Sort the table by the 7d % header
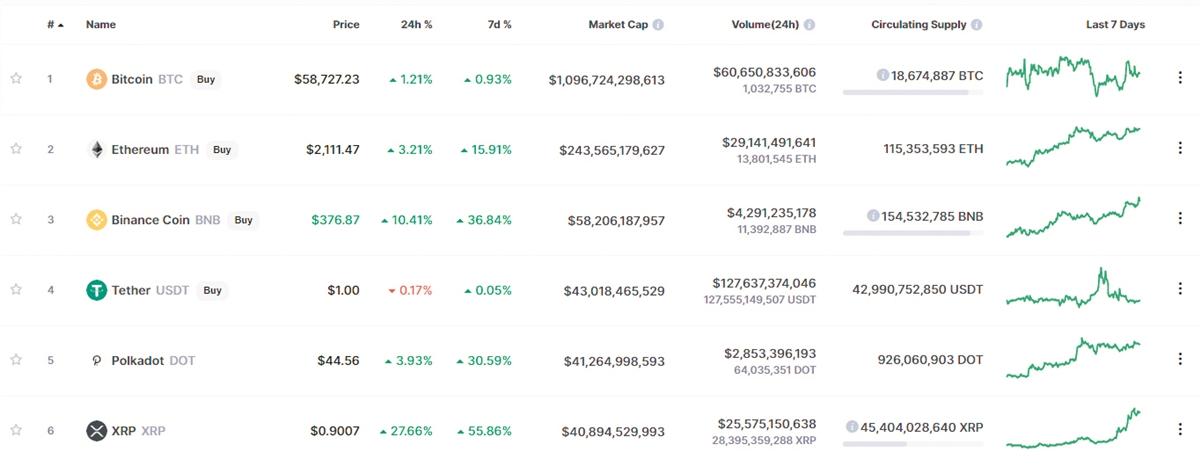Viewport: 1200px width, 466px height. [500, 25]
